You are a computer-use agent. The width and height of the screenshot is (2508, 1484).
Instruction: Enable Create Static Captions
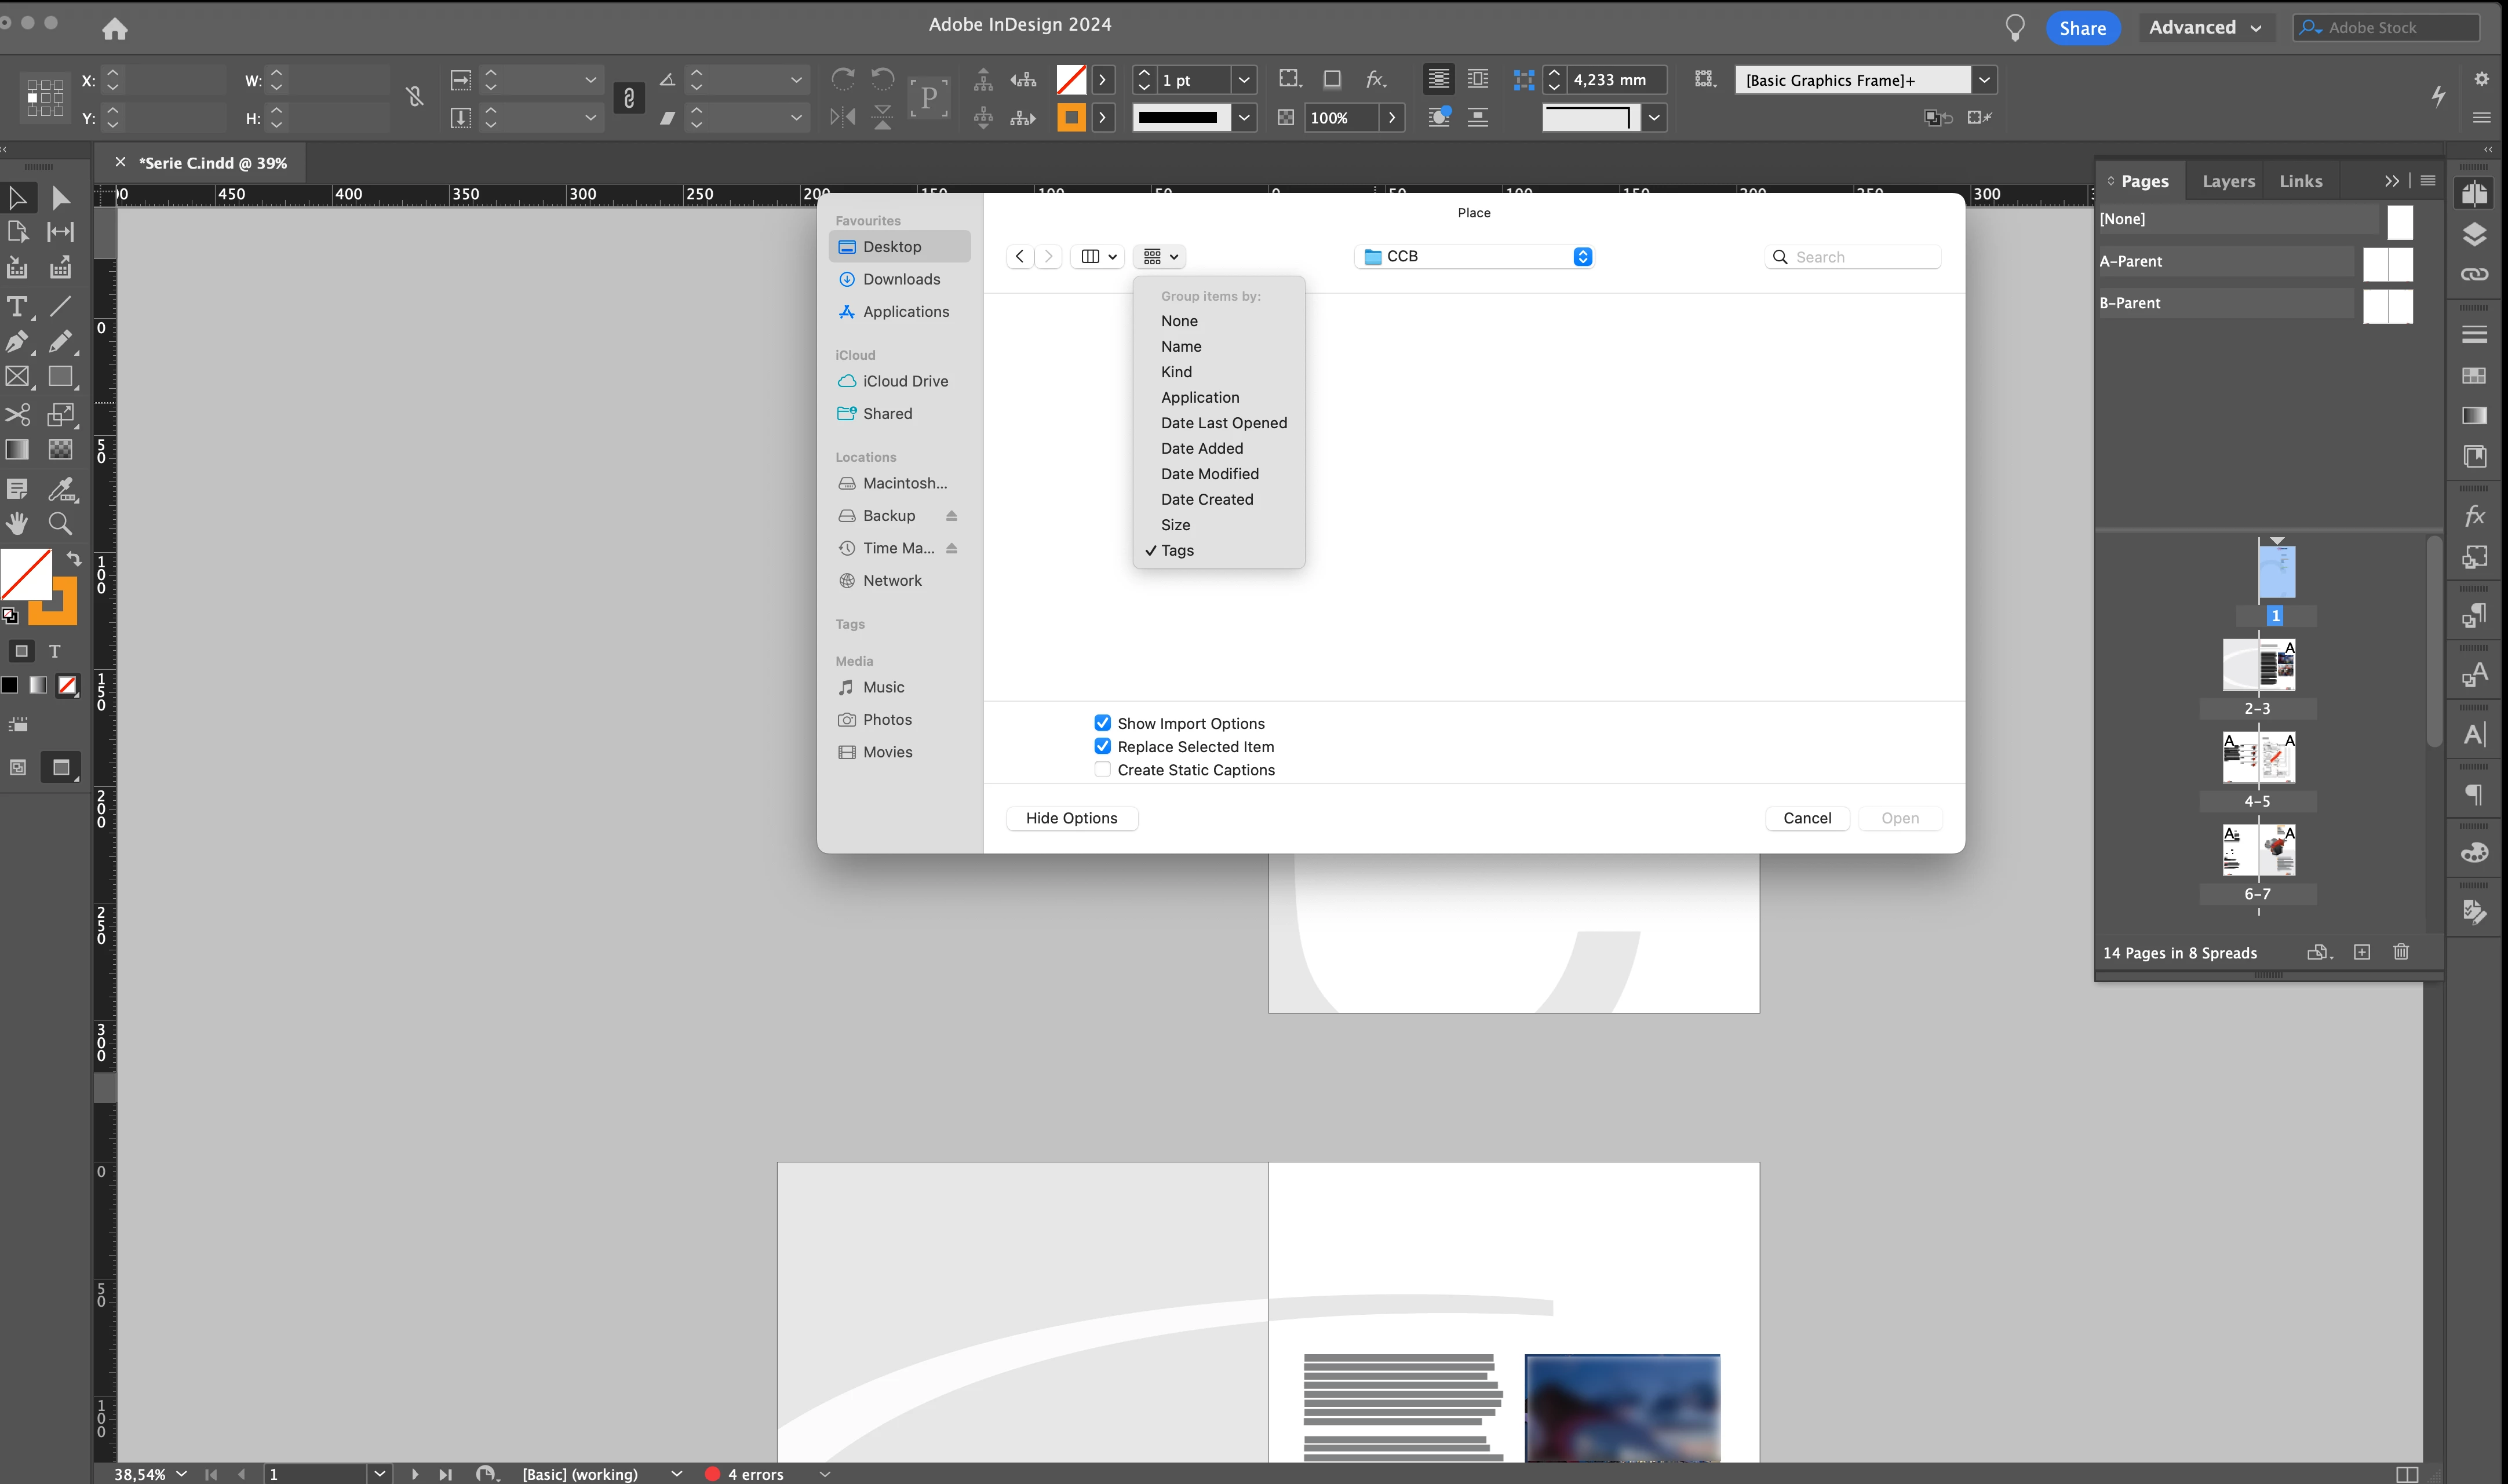point(1102,769)
